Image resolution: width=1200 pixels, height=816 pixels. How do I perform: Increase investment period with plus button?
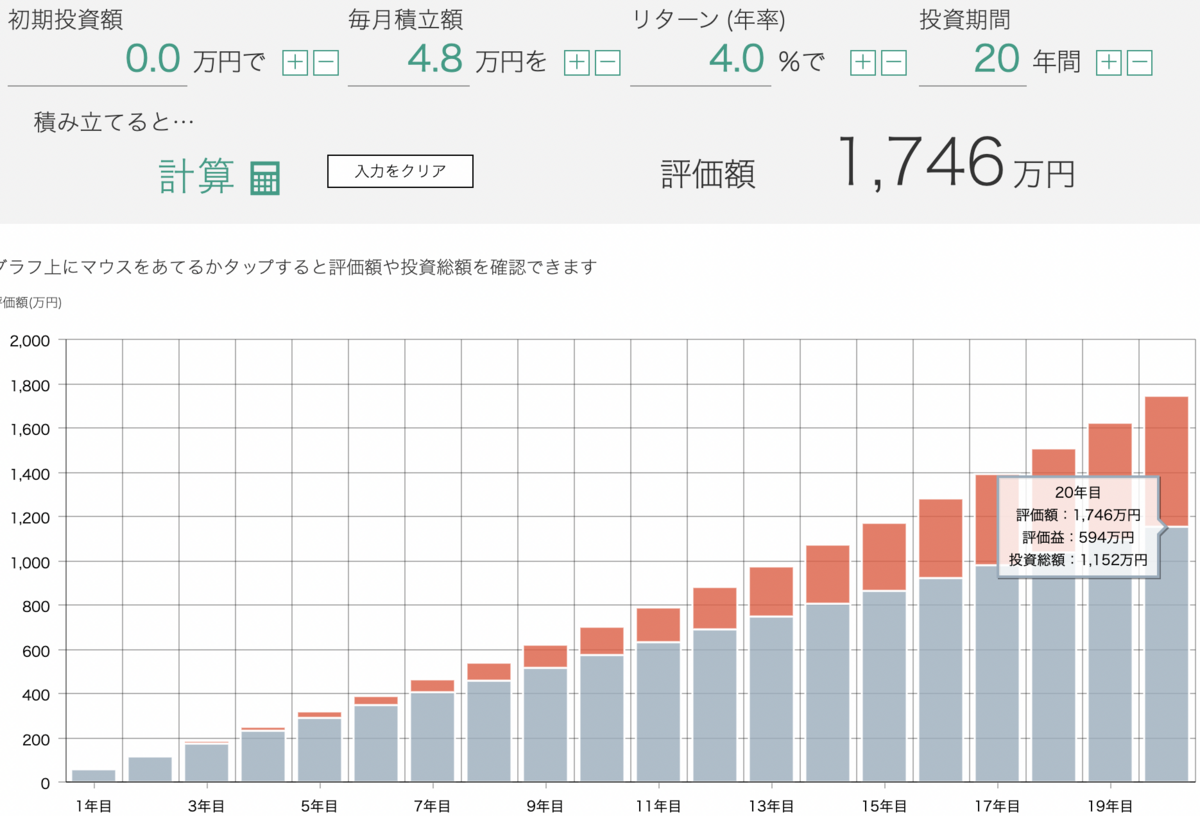(1109, 63)
